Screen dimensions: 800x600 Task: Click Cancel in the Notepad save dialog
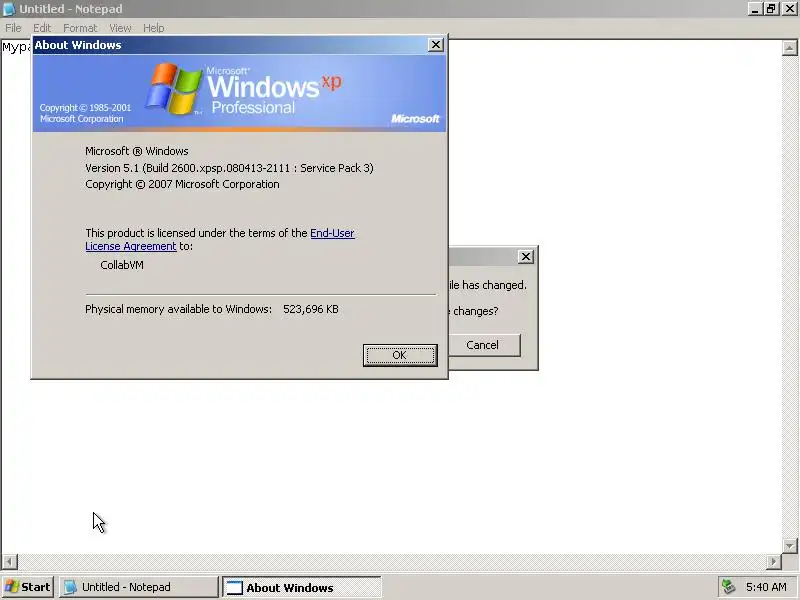pos(483,345)
